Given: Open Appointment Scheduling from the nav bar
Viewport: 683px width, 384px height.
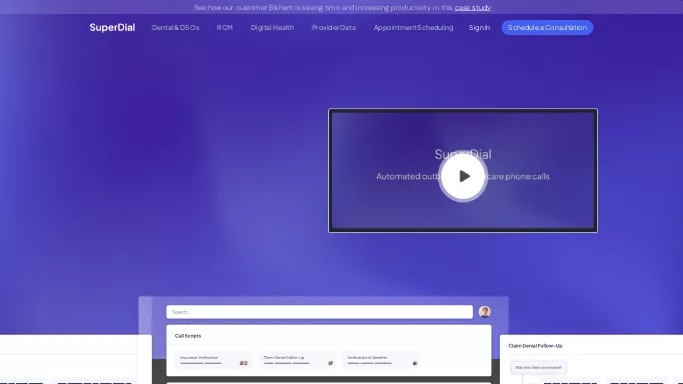Looking at the screenshot, I should pos(413,27).
